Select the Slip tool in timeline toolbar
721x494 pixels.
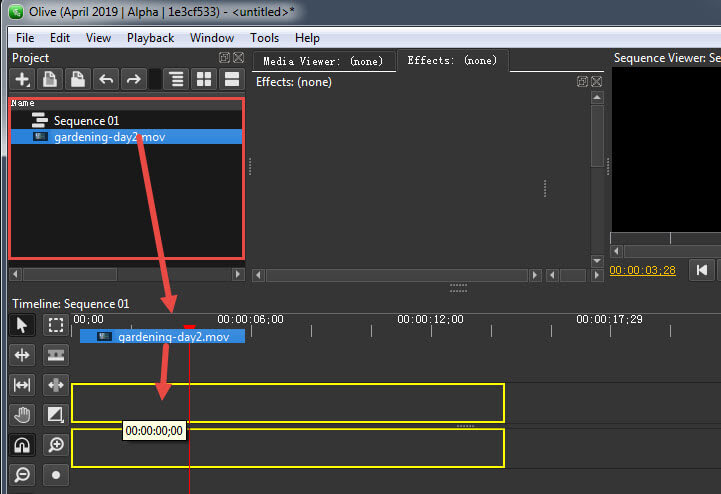coord(22,385)
